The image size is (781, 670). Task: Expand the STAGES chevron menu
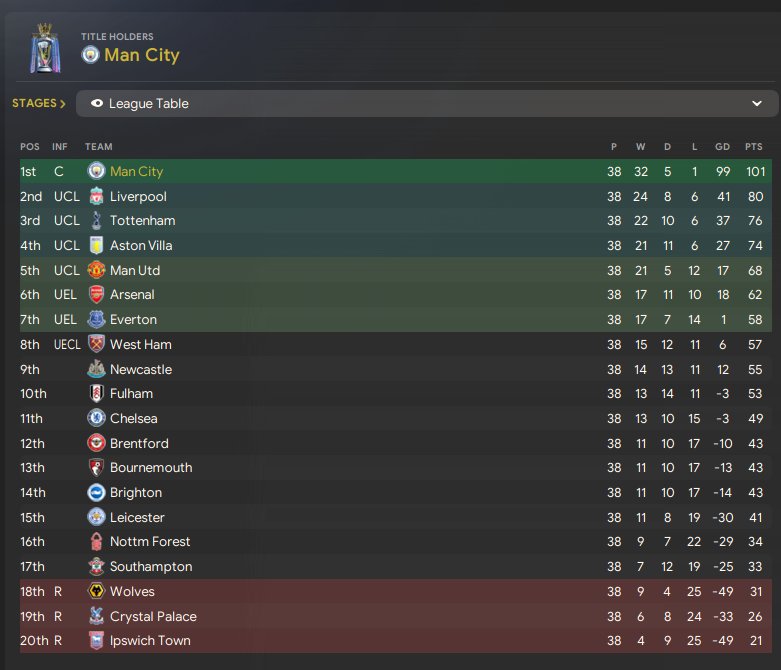click(x=39, y=103)
